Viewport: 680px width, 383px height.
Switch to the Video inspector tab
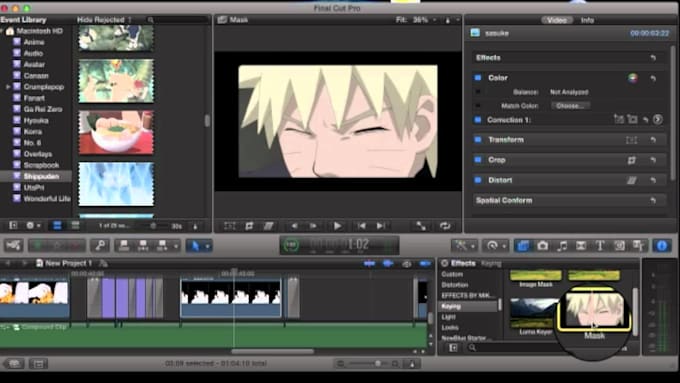tap(556, 20)
